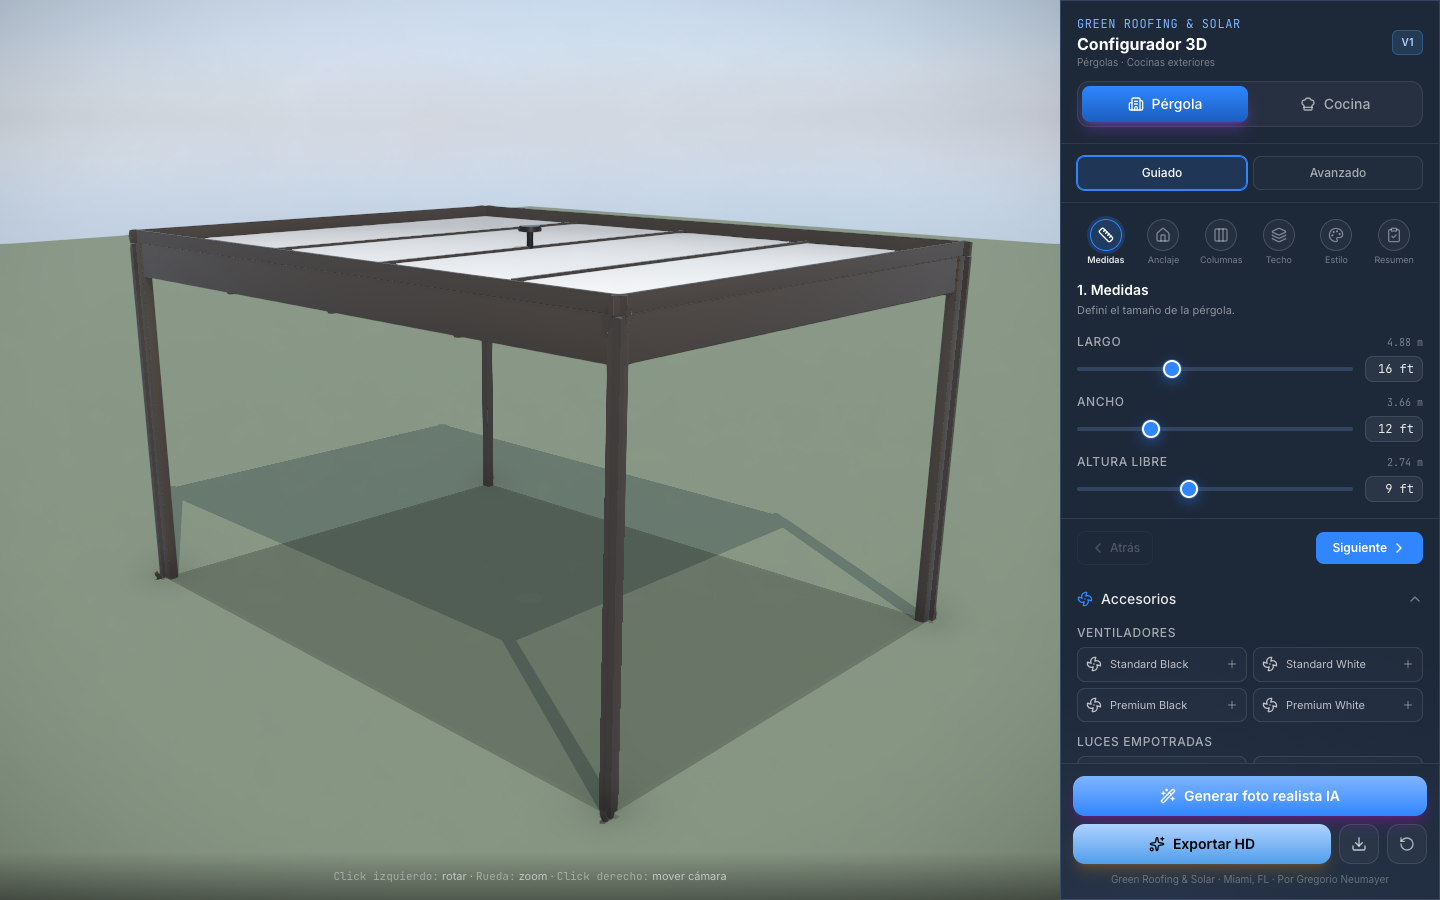Click Generar foto realista IA
The image size is (1440, 900).
tap(1250, 796)
